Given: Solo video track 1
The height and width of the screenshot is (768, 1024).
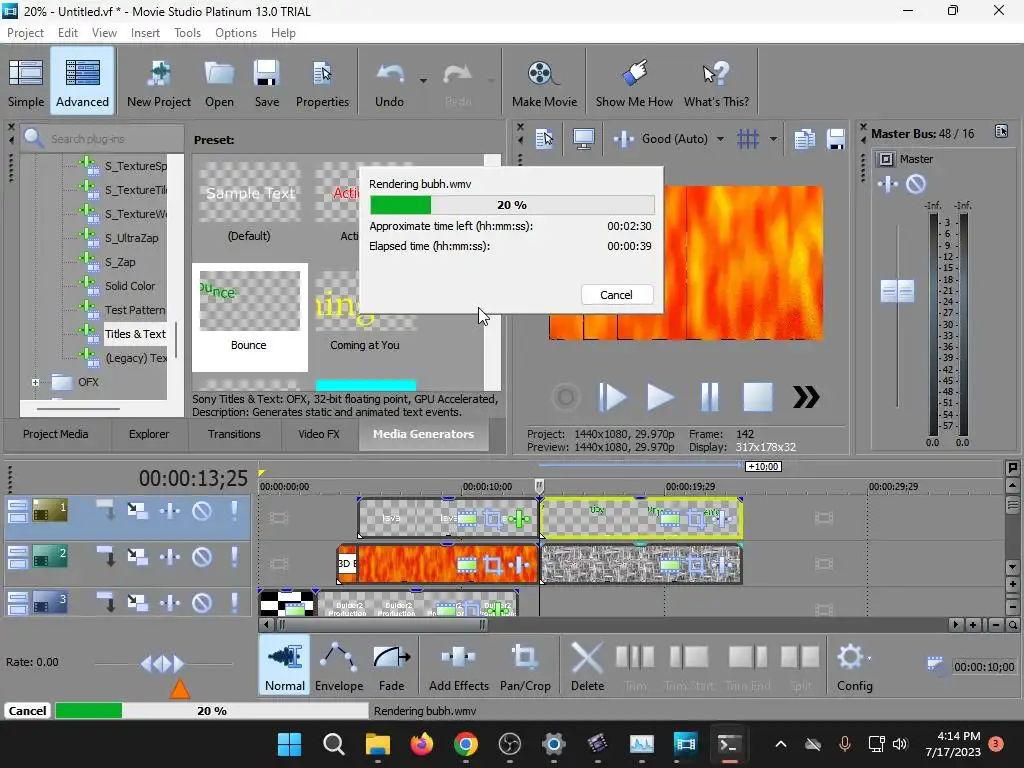Looking at the screenshot, I should pos(234,510).
